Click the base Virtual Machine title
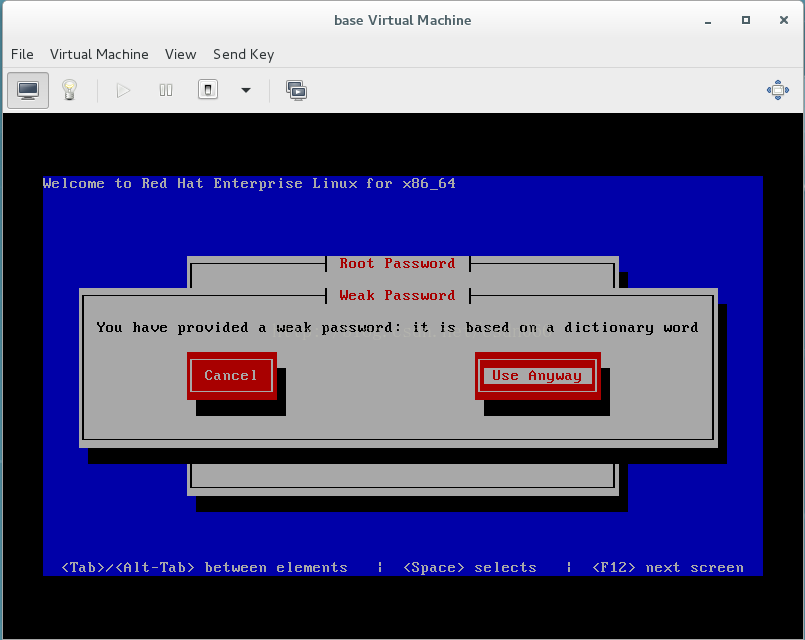805x640 pixels. coord(402,21)
